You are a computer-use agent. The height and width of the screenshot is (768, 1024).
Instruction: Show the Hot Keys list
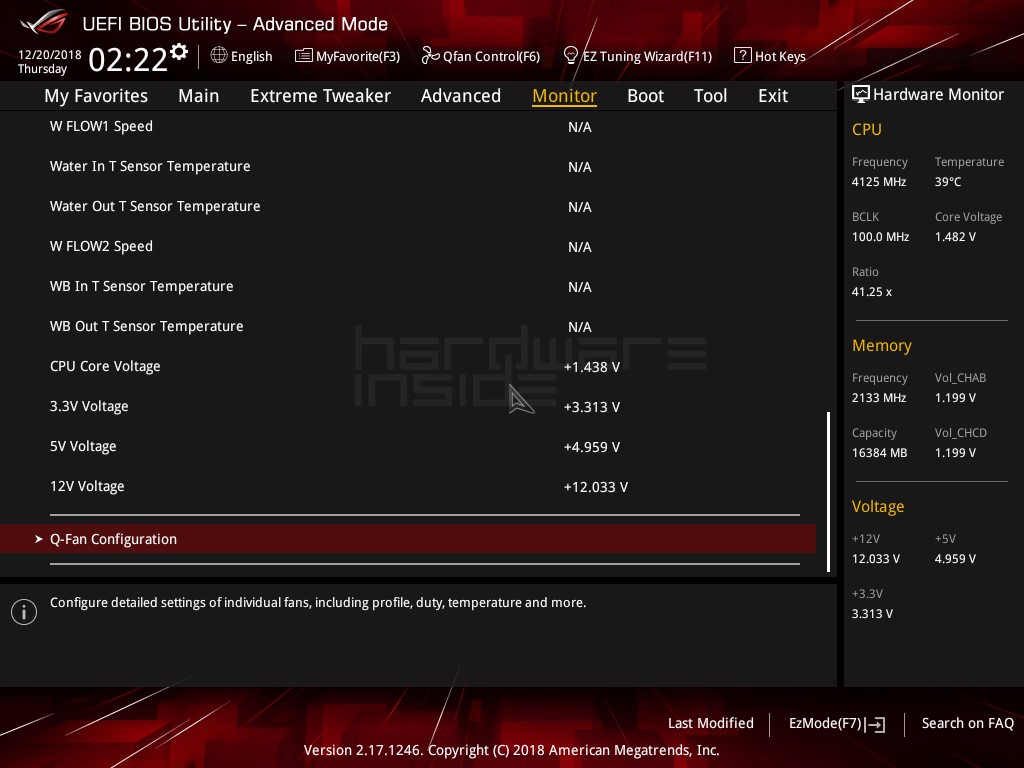[780, 57]
